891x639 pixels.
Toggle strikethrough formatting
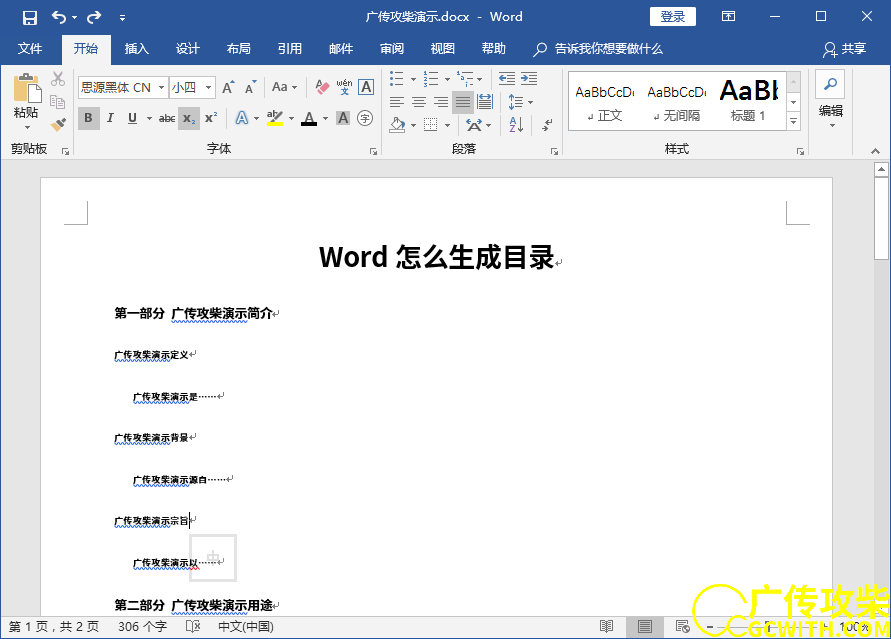coord(166,118)
